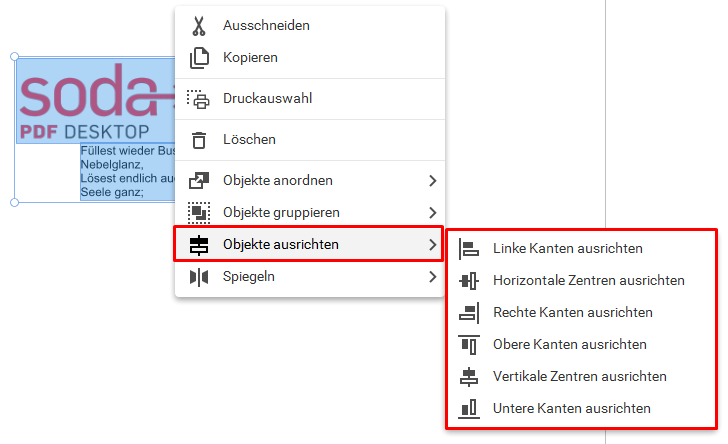This screenshot has width=728, height=444.
Task: Expand the Spiegeln submenu chevron
Action: 432,277
